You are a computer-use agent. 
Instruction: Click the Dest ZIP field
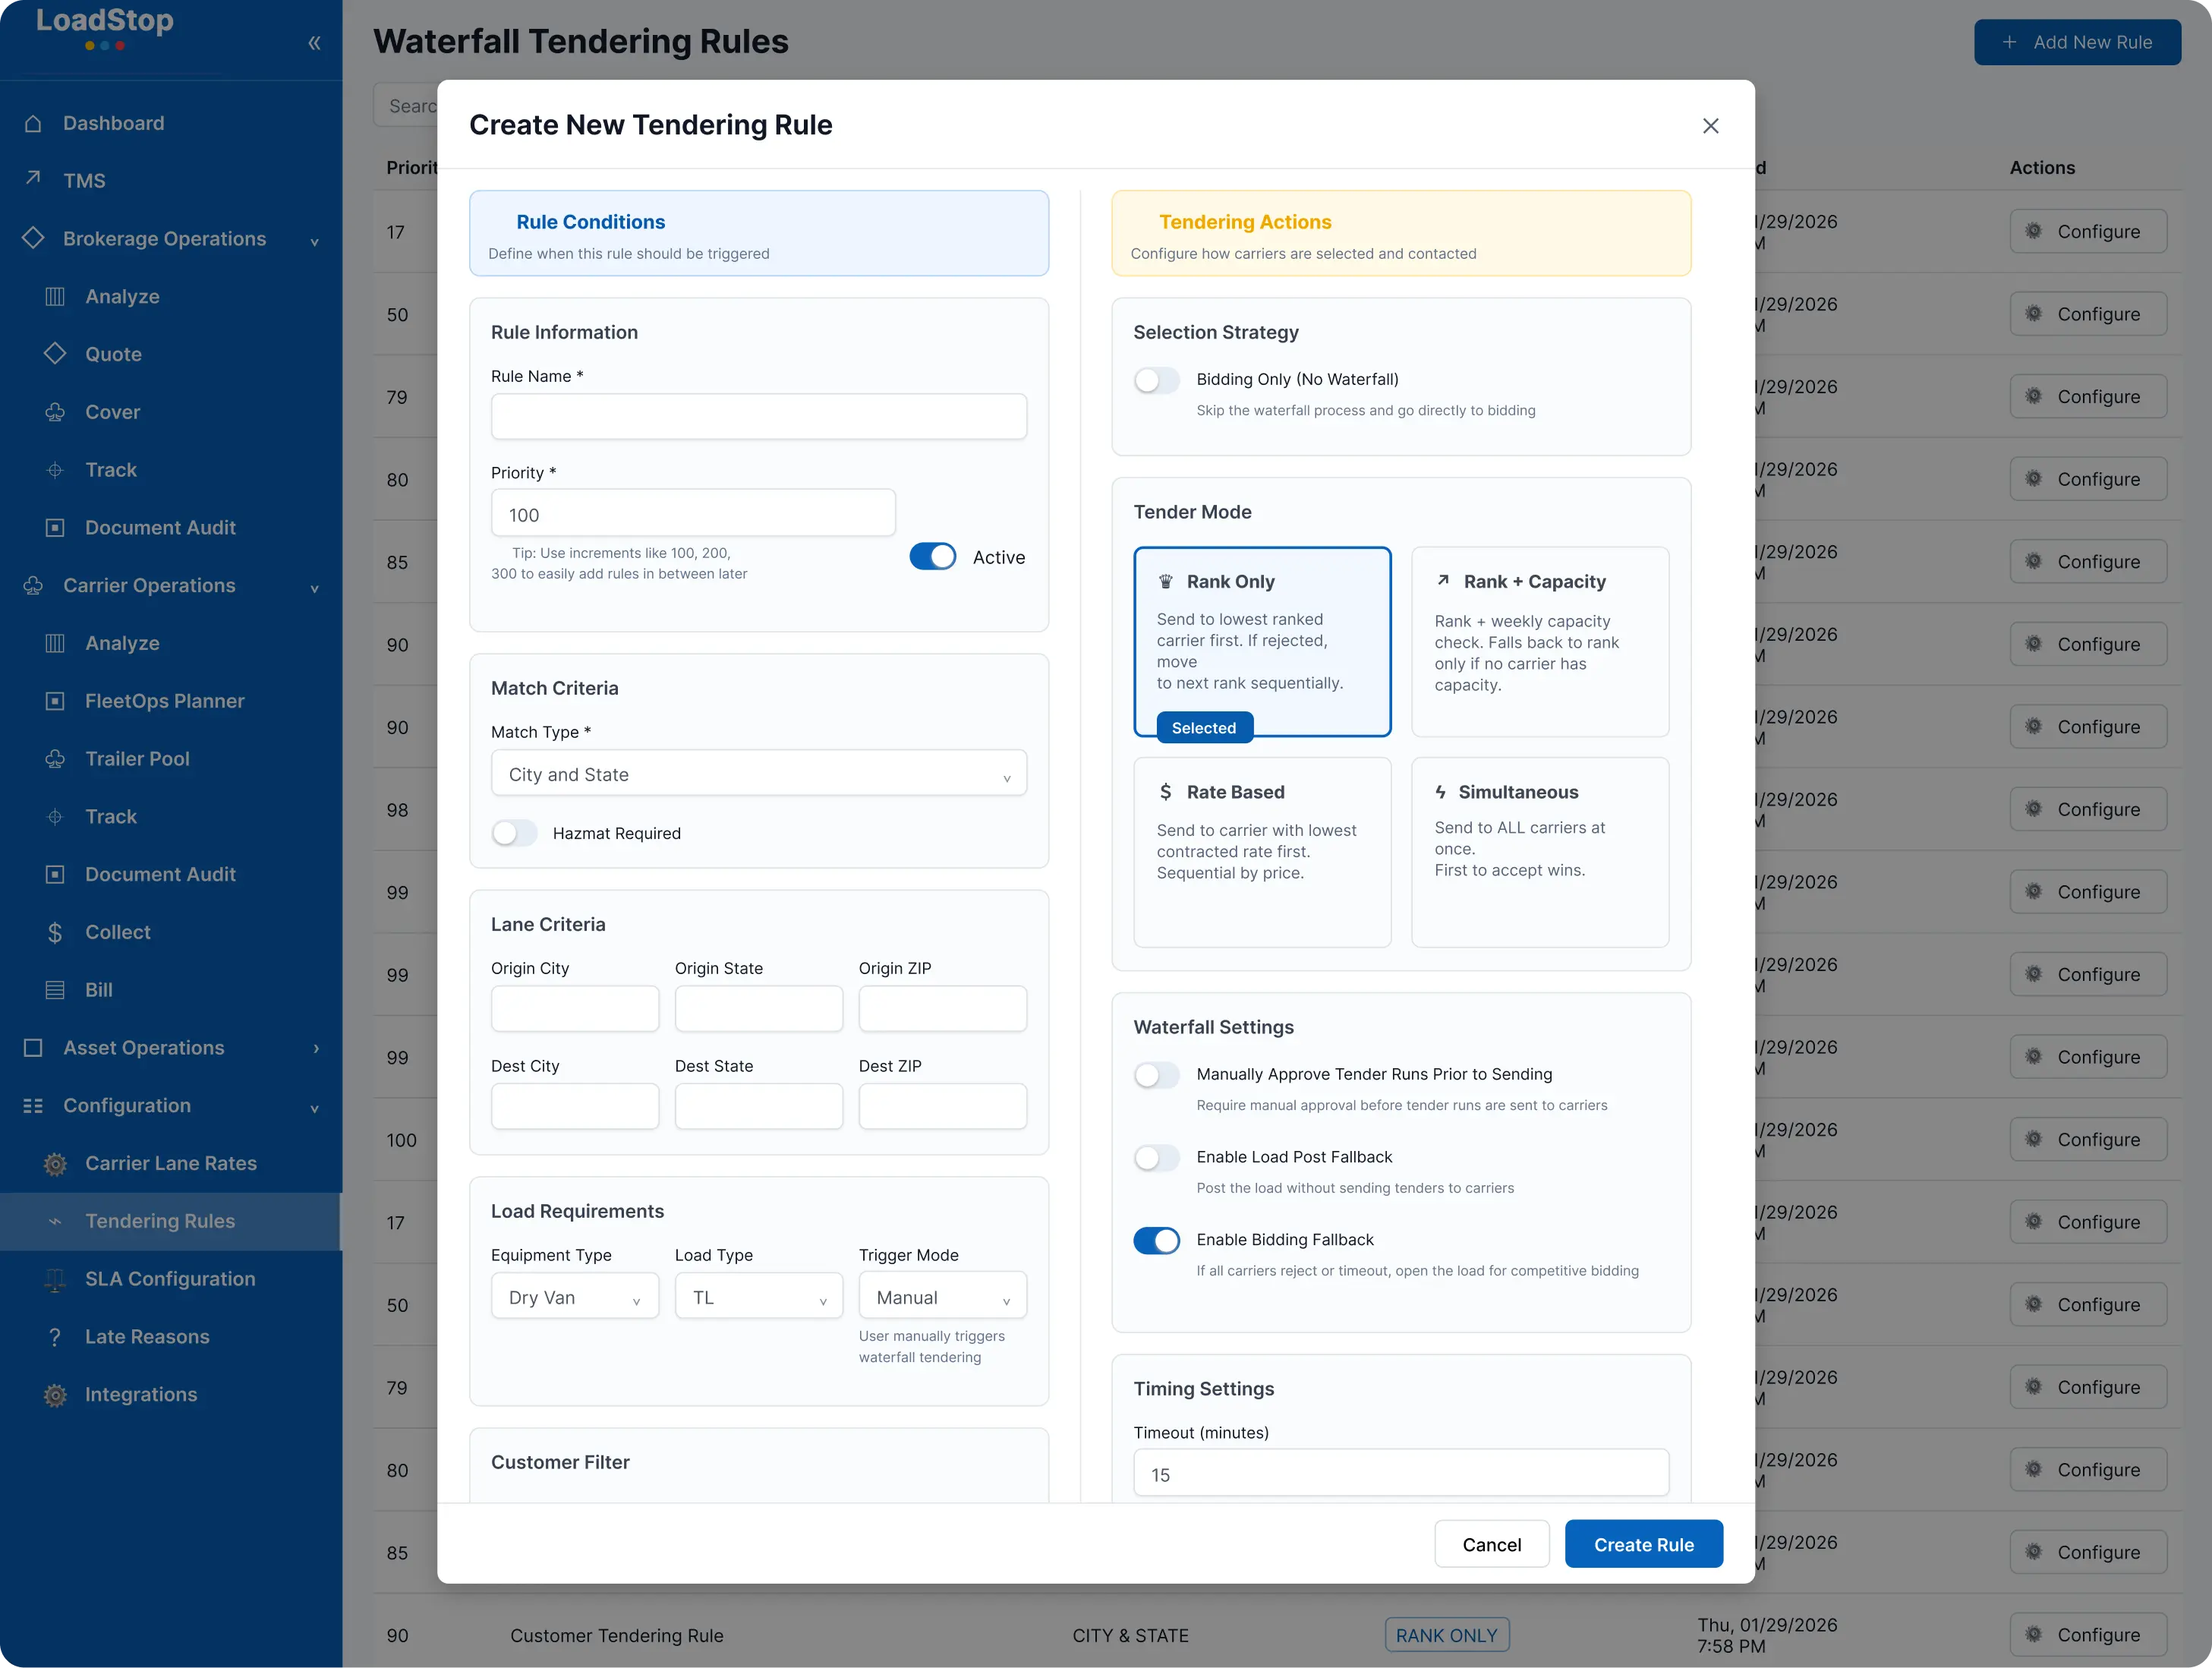click(x=943, y=1107)
